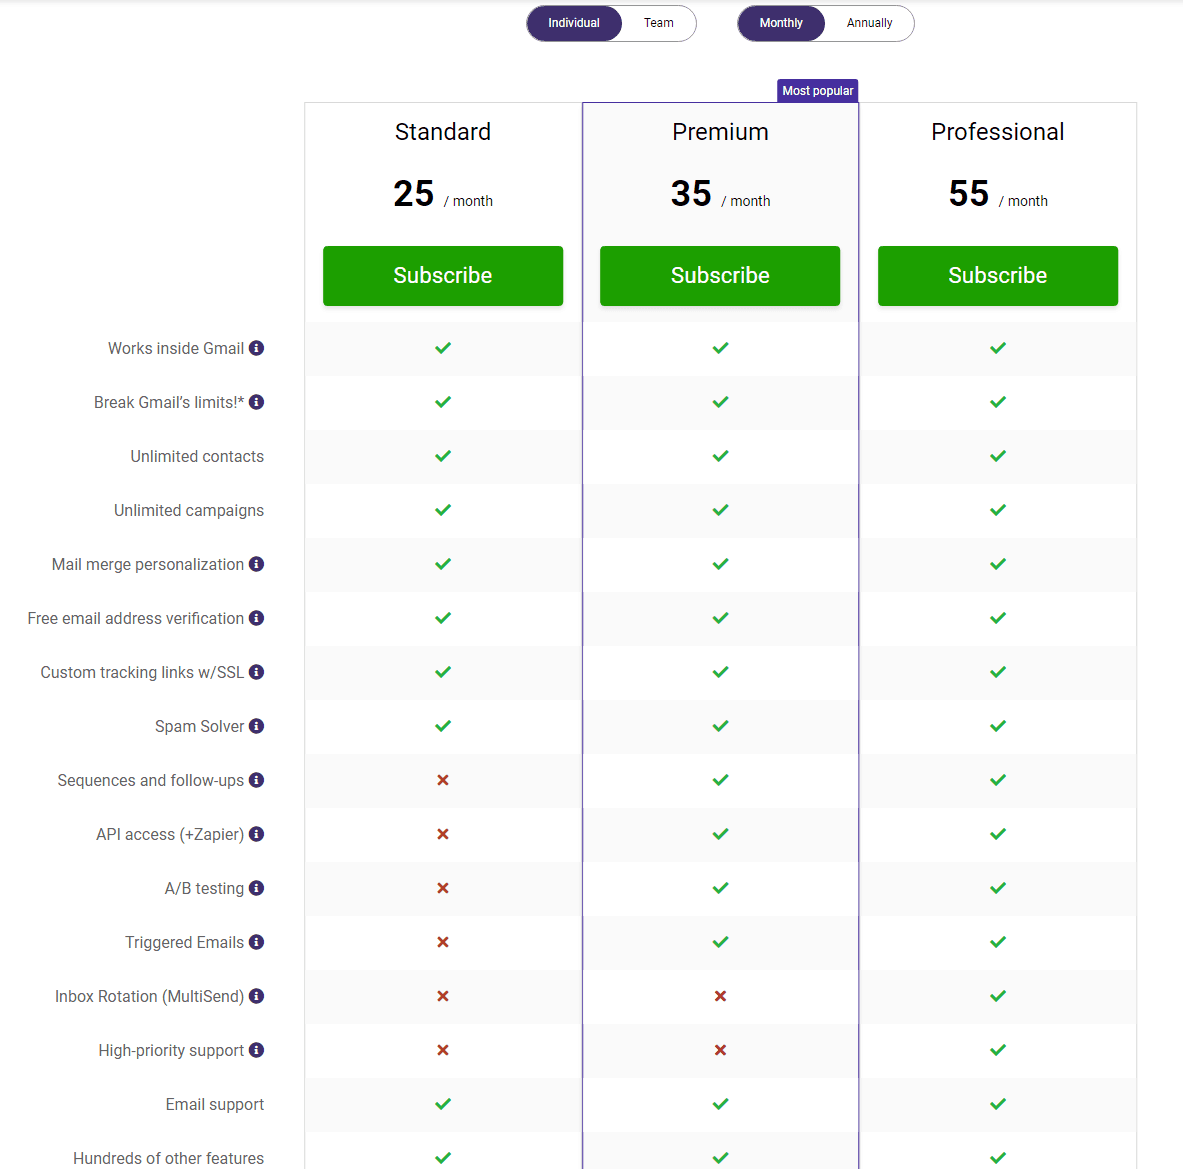1183x1169 pixels.
Task: View details on Mail merge personalization
Action: [257, 564]
